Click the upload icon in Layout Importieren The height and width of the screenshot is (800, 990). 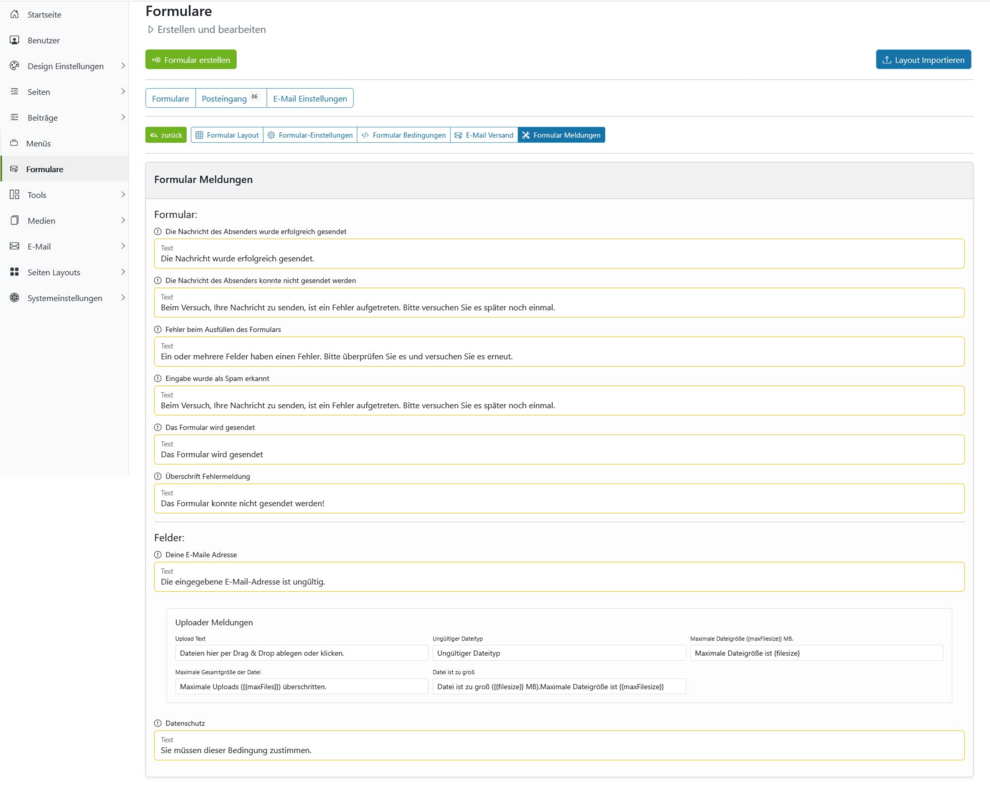(x=886, y=60)
